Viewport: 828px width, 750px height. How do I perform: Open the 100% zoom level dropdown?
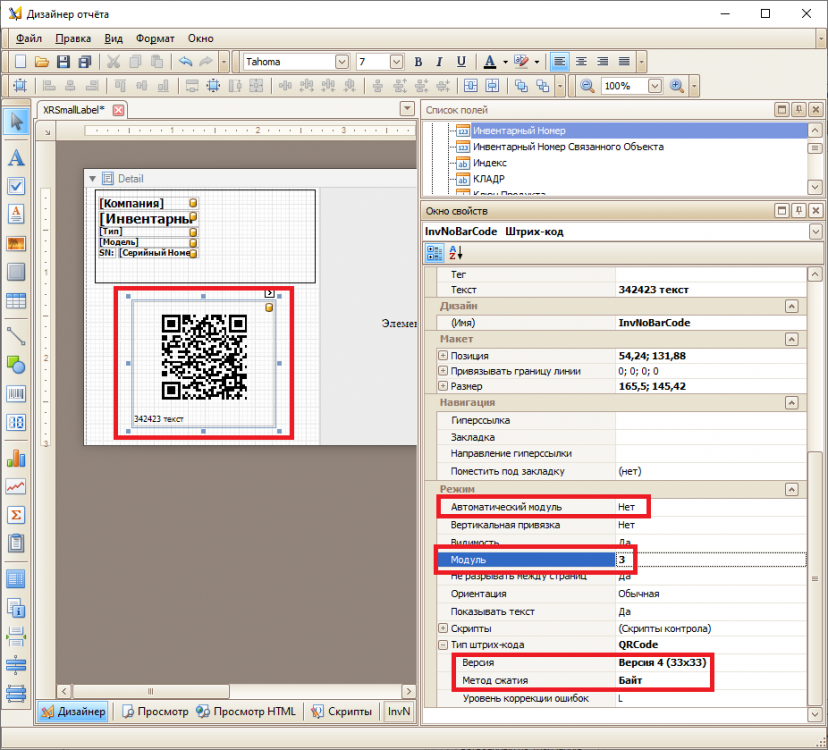(655, 86)
